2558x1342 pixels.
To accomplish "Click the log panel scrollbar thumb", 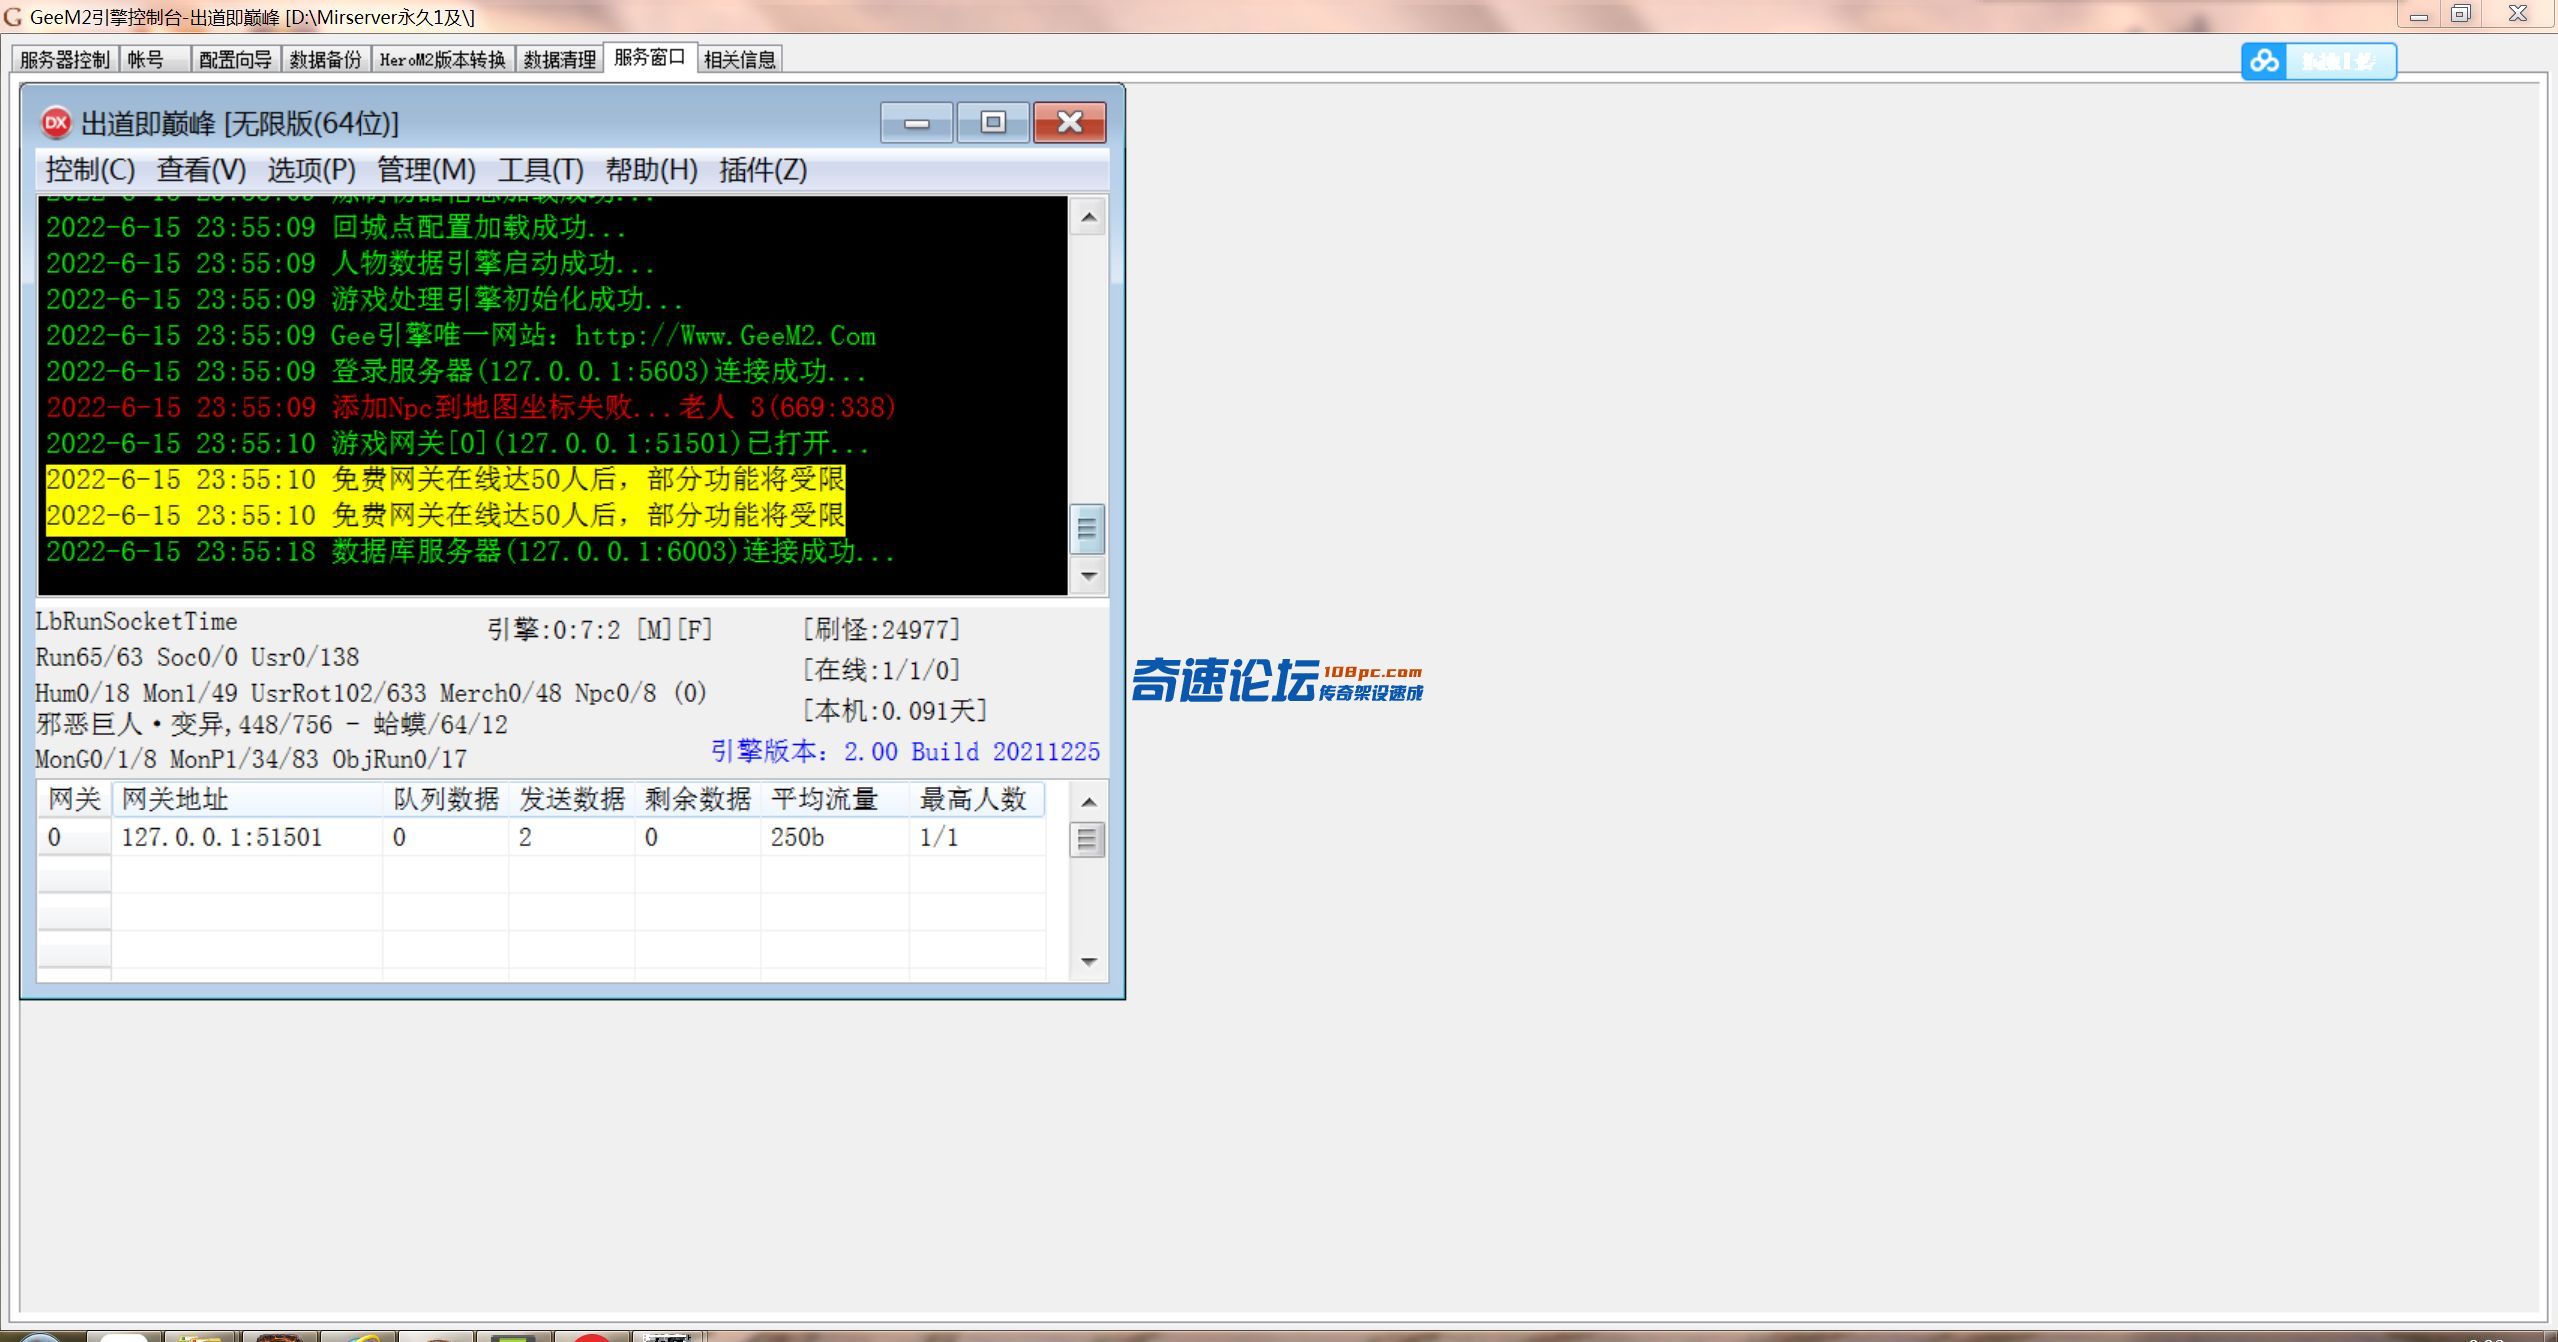I will coord(1088,529).
